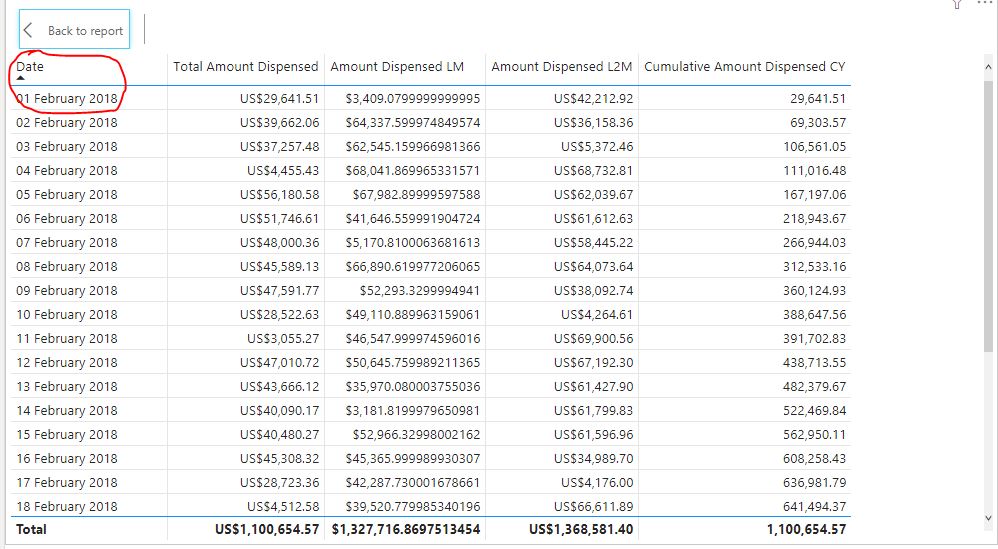
Task: Click the 562,950.11 cumulative value
Action: [815, 434]
